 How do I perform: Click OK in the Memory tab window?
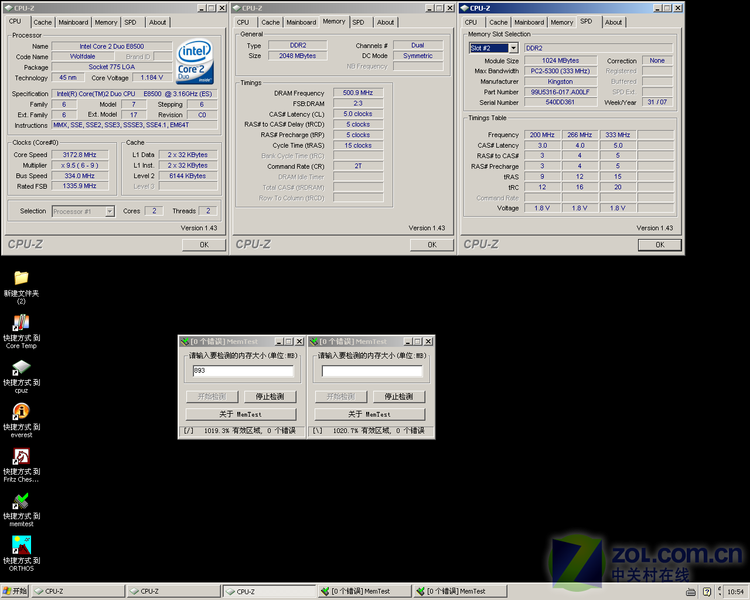click(x=432, y=244)
